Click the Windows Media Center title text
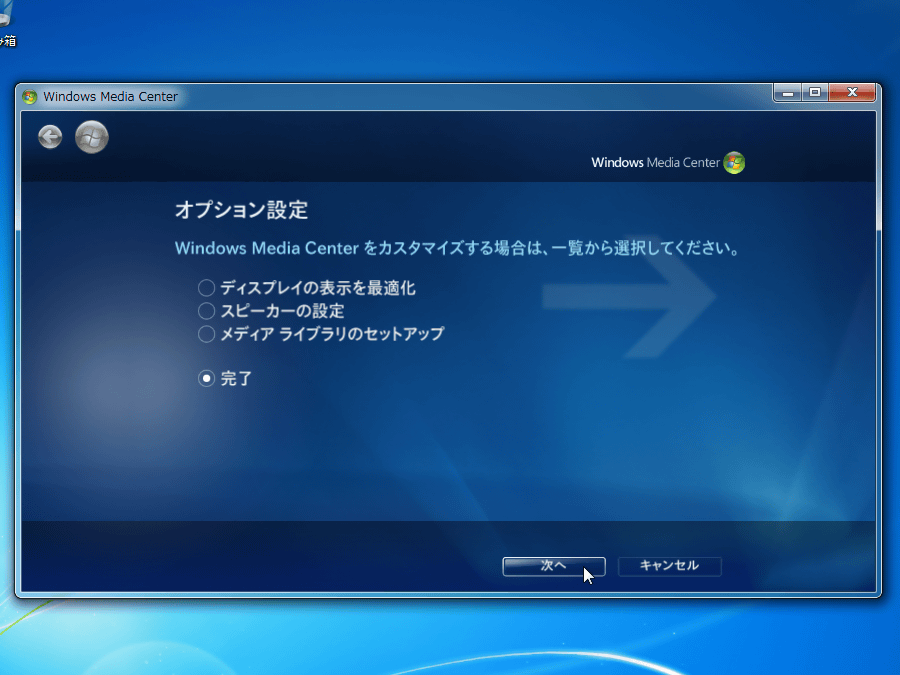Screen dimensions: 900x675 tap(110, 96)
